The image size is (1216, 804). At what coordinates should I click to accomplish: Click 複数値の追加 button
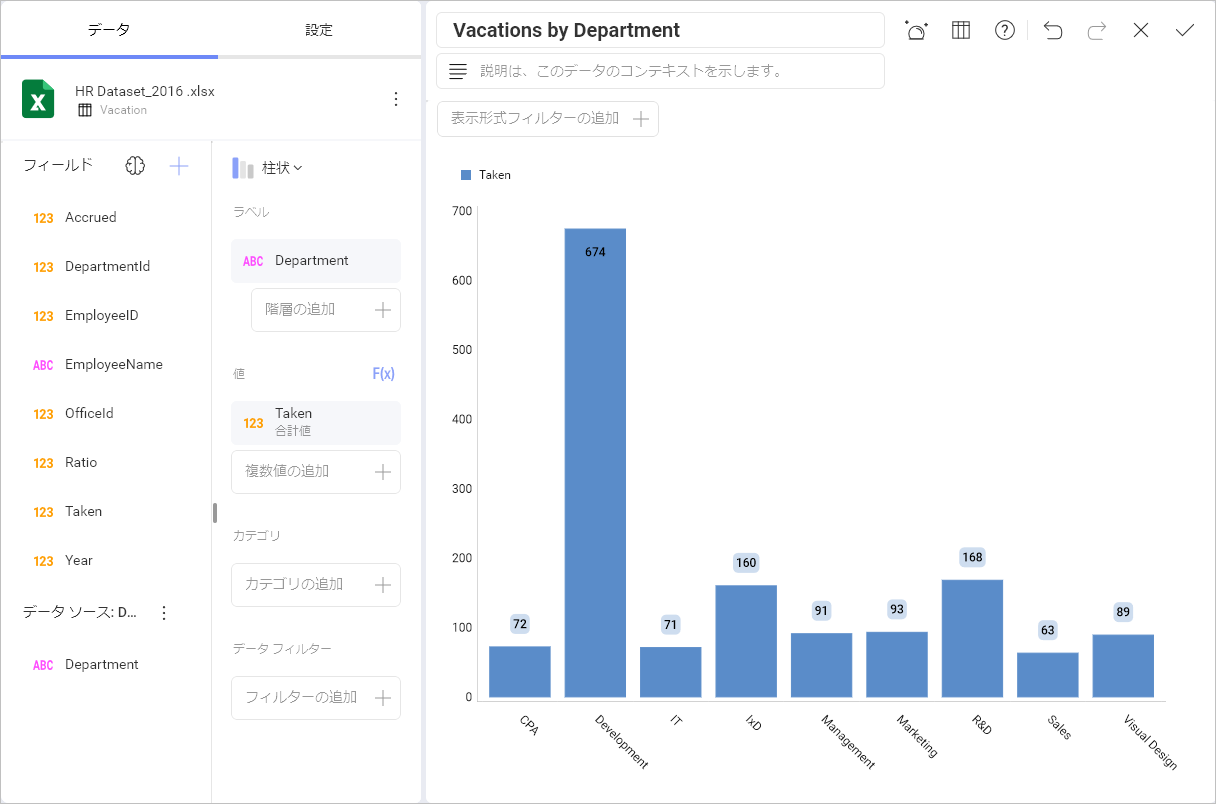316,472
